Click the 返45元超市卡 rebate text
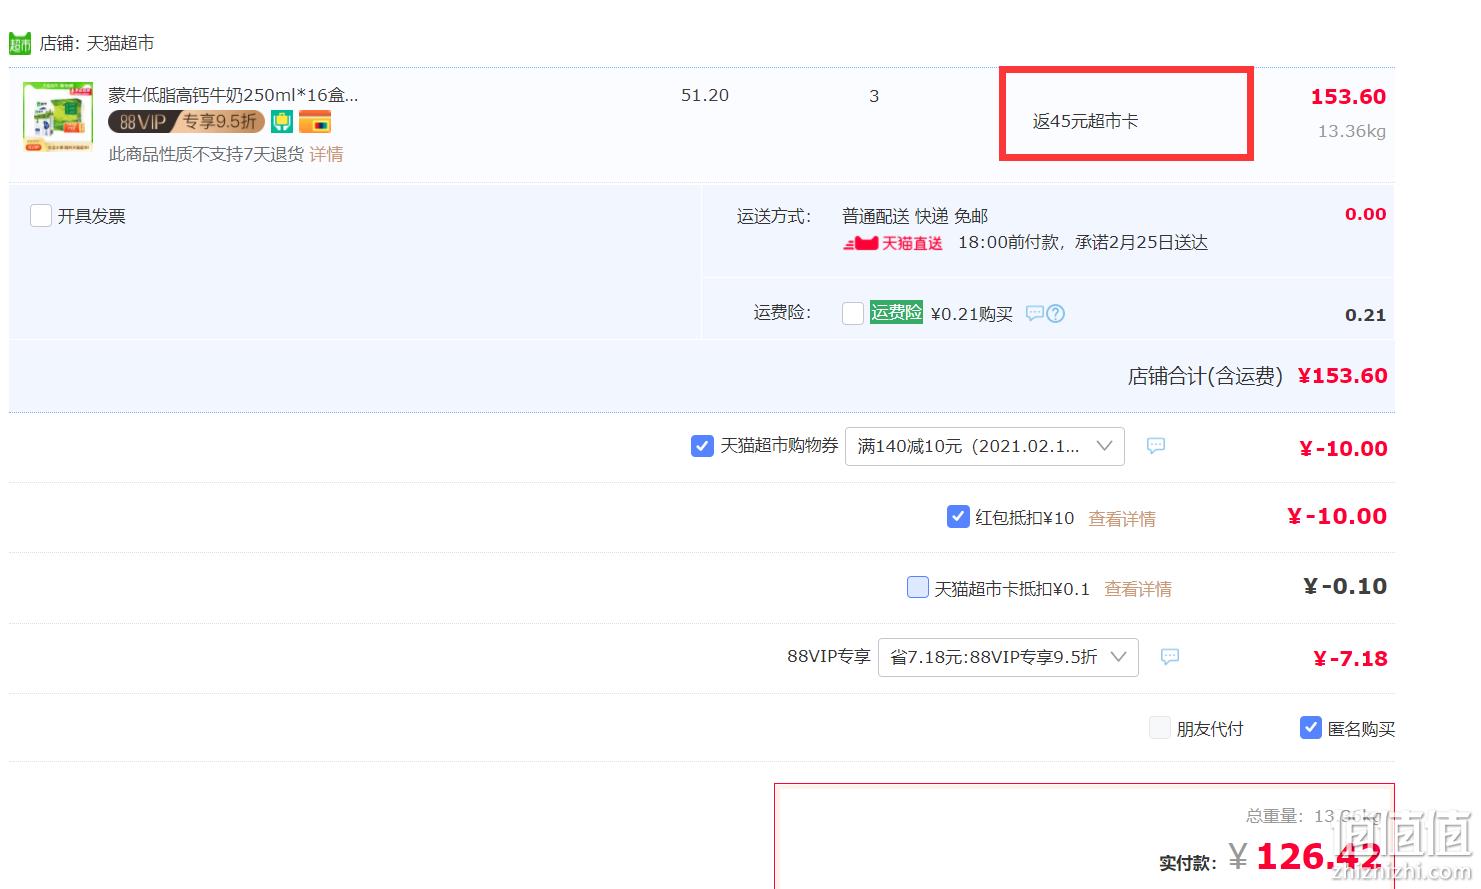The width and height of the screenshot is (1481, 889). (x=1085, y=121)
